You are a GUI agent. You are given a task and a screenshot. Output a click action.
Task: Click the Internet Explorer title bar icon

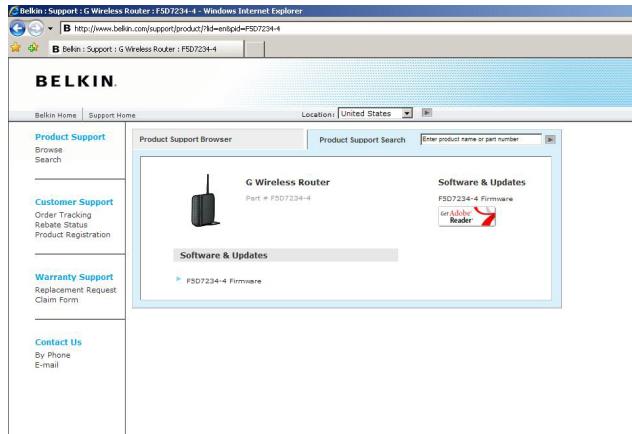pos(14,11)
